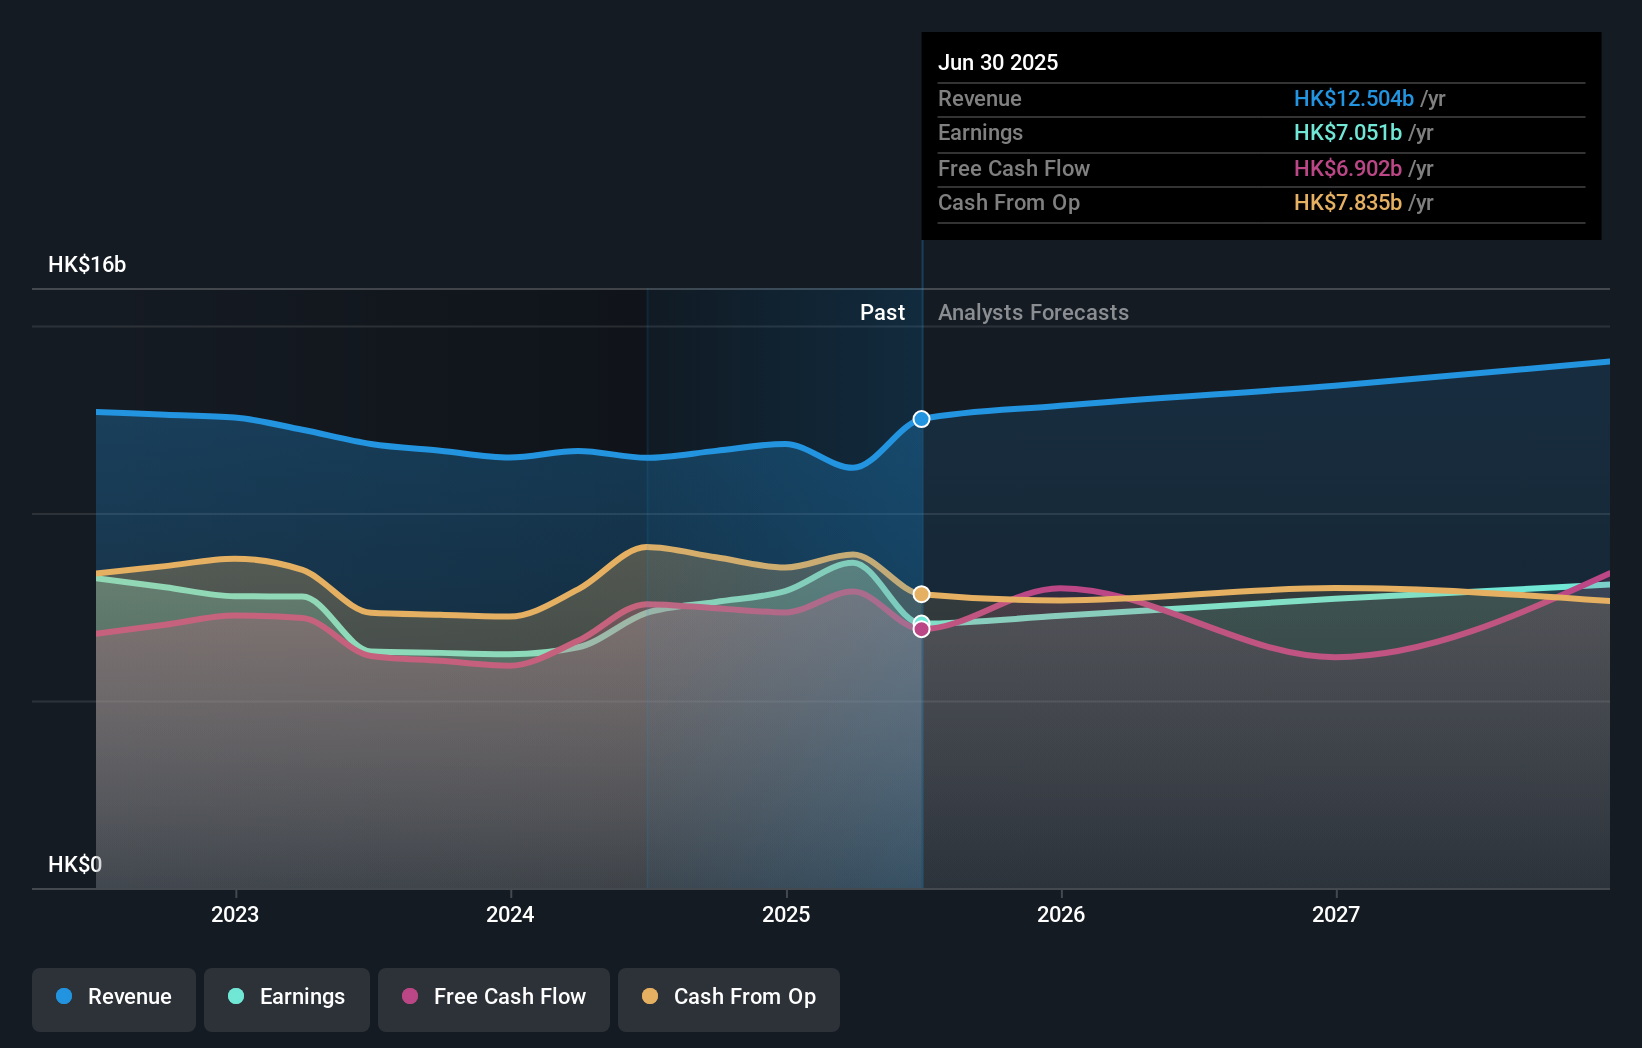Screen dimensions: 1642x1048
Task: Collapse the Analysts Forecasts section
Action: [1033, 312]
